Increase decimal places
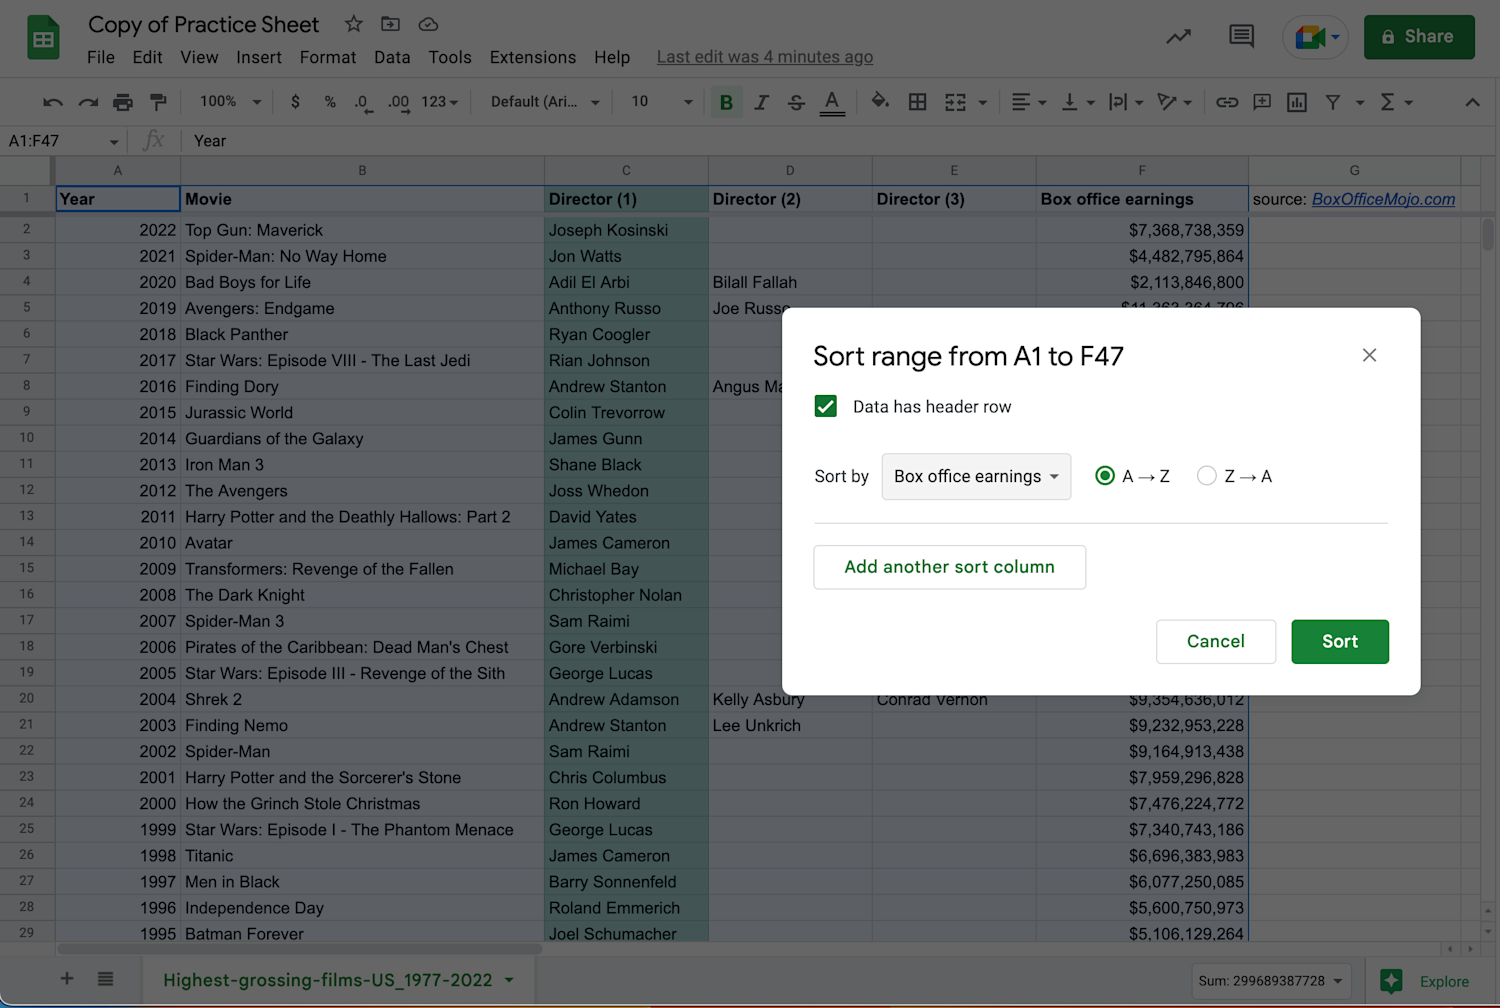The height and width of the screenshot is (1008, 1500). coord(398,102)
